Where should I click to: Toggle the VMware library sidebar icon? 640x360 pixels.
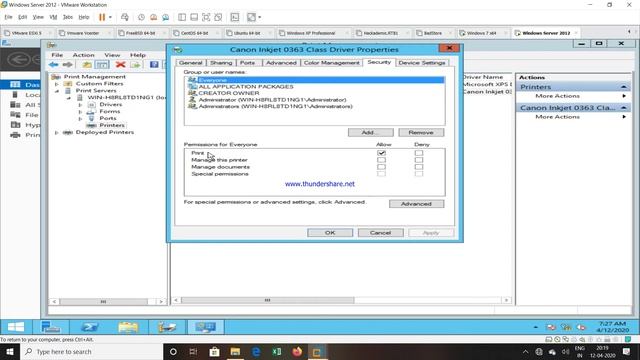(182, 17)
